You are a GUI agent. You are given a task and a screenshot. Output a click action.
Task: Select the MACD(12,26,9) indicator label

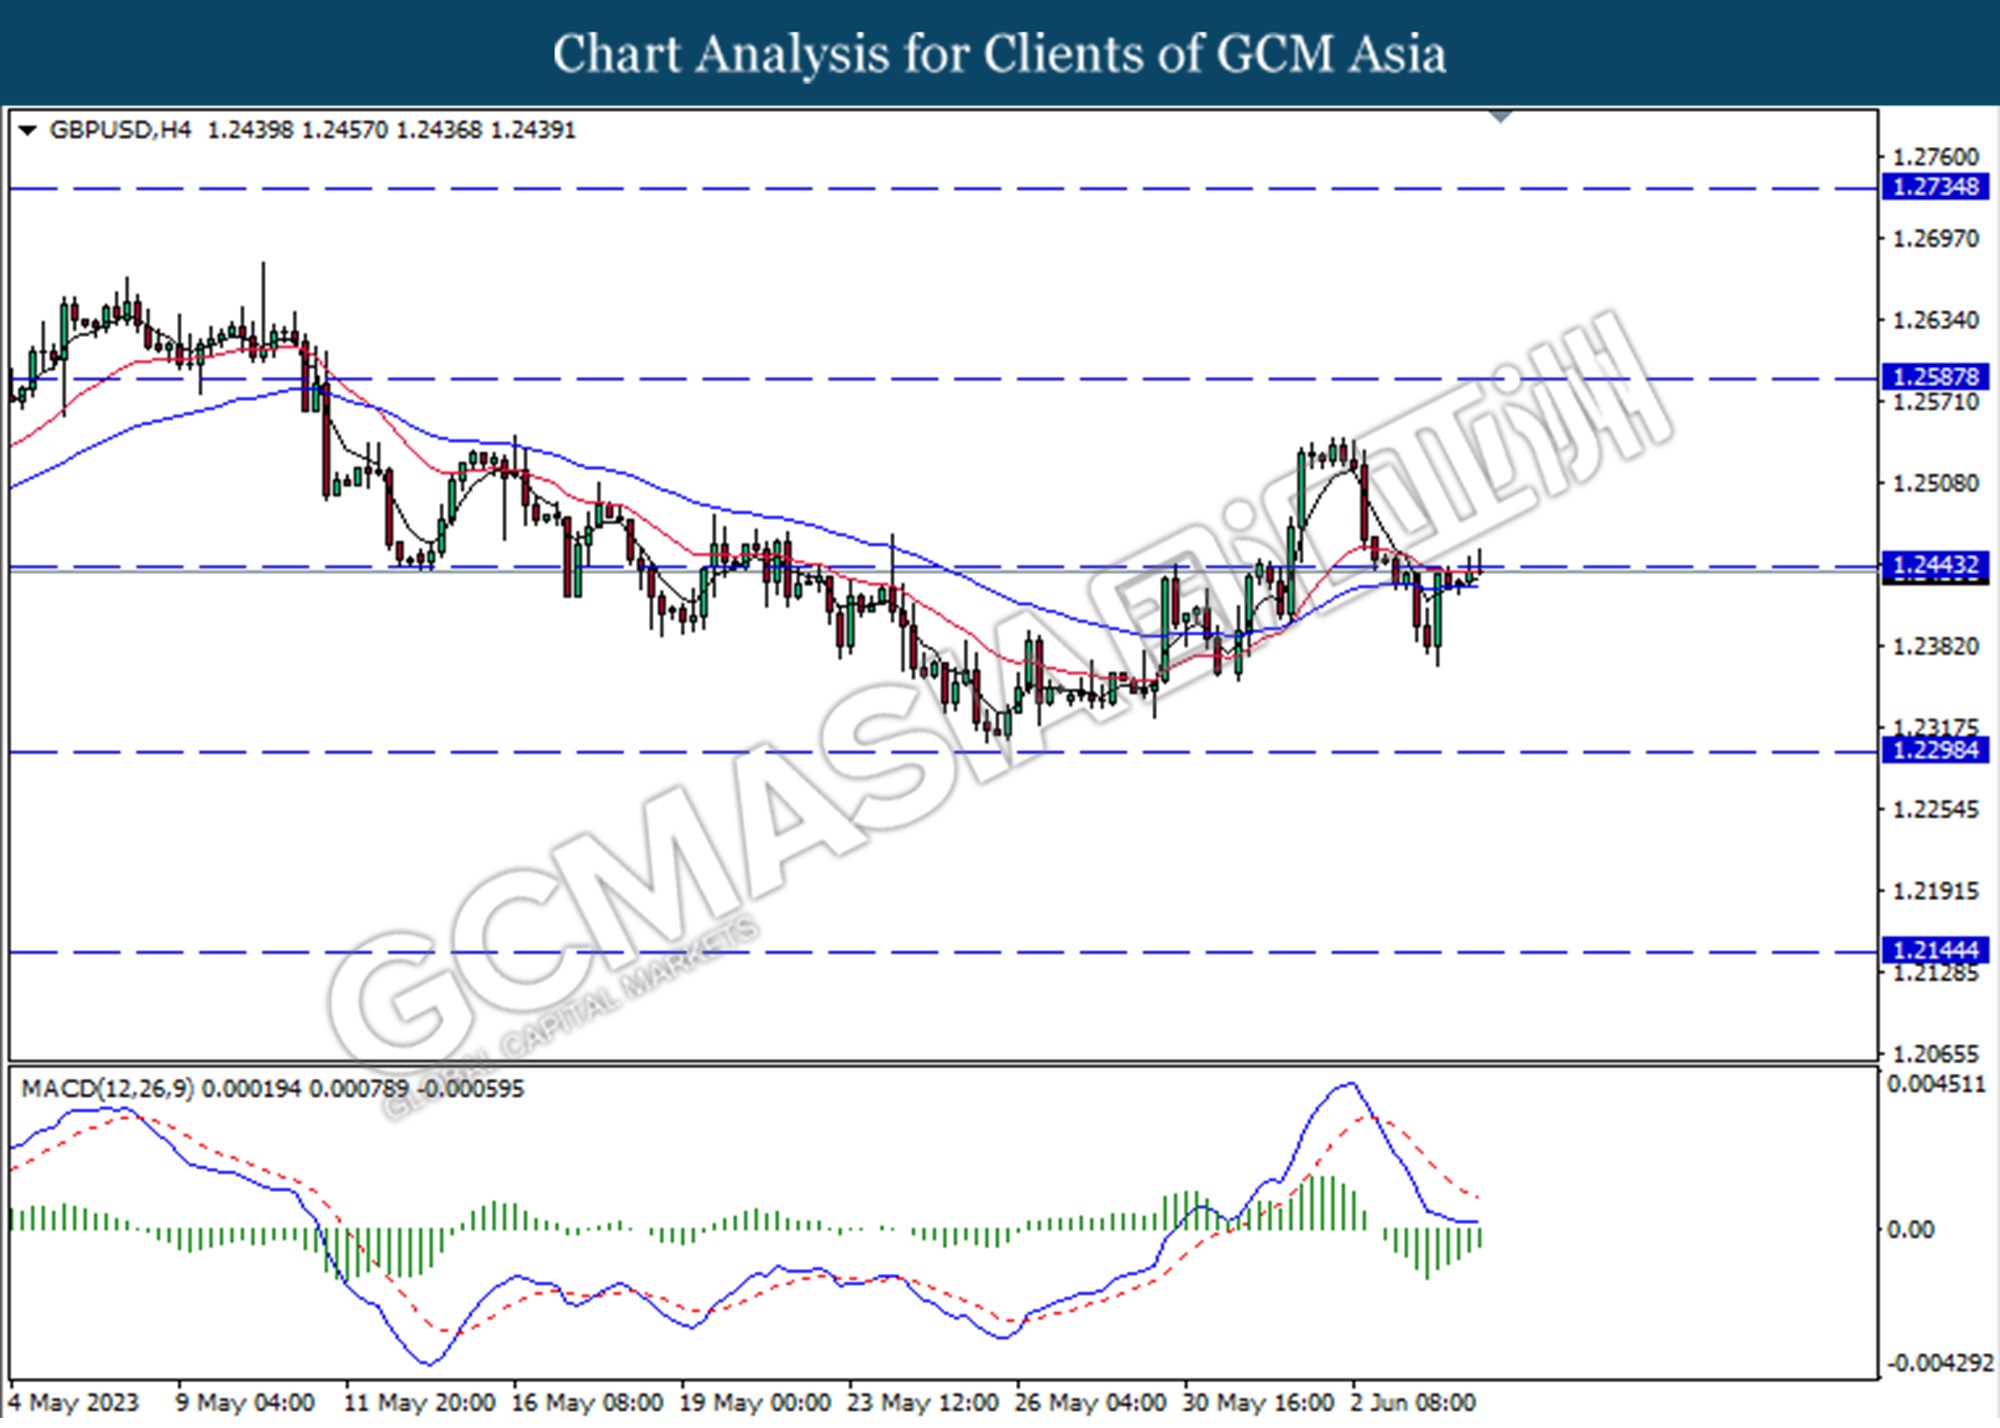click(108, 1089)
